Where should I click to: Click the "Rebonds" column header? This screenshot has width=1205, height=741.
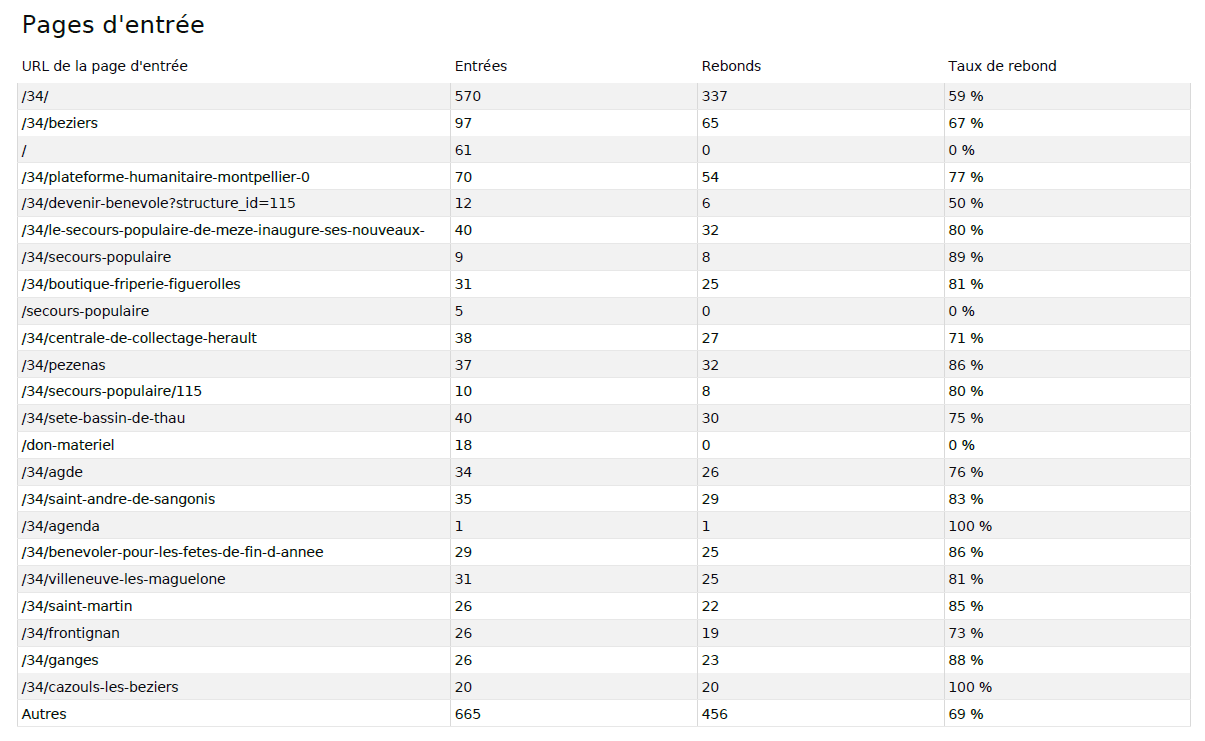[x=731, y=66]
